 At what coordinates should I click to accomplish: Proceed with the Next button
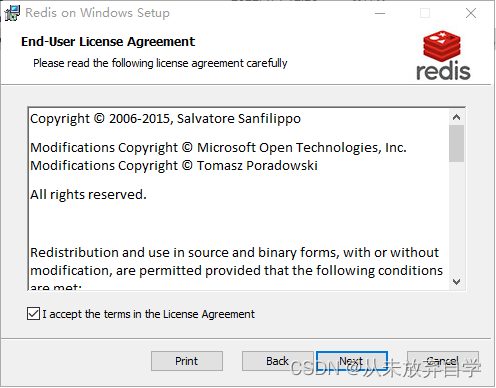coord(352,361)
